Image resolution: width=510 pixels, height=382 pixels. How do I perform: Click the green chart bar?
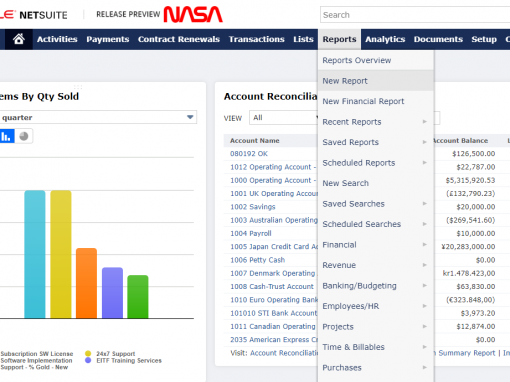tap(138, 297)
